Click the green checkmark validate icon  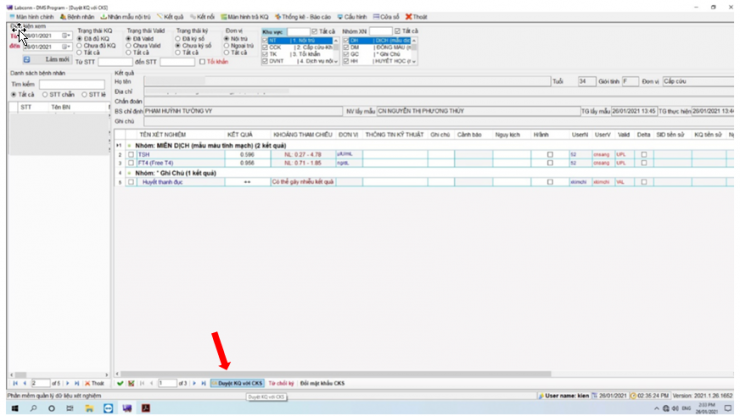[x=120, y=383]
